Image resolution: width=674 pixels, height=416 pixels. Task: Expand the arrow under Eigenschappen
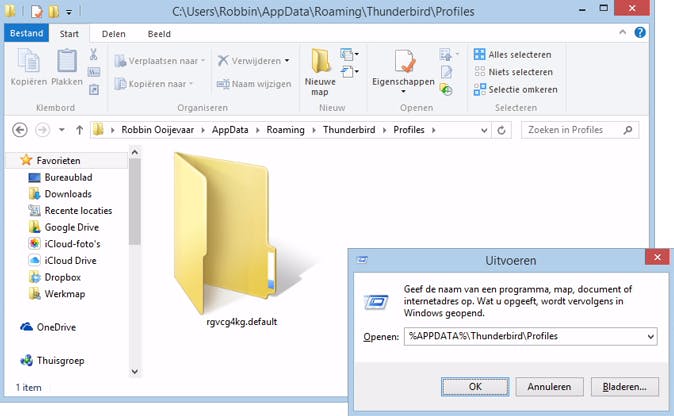403,91
